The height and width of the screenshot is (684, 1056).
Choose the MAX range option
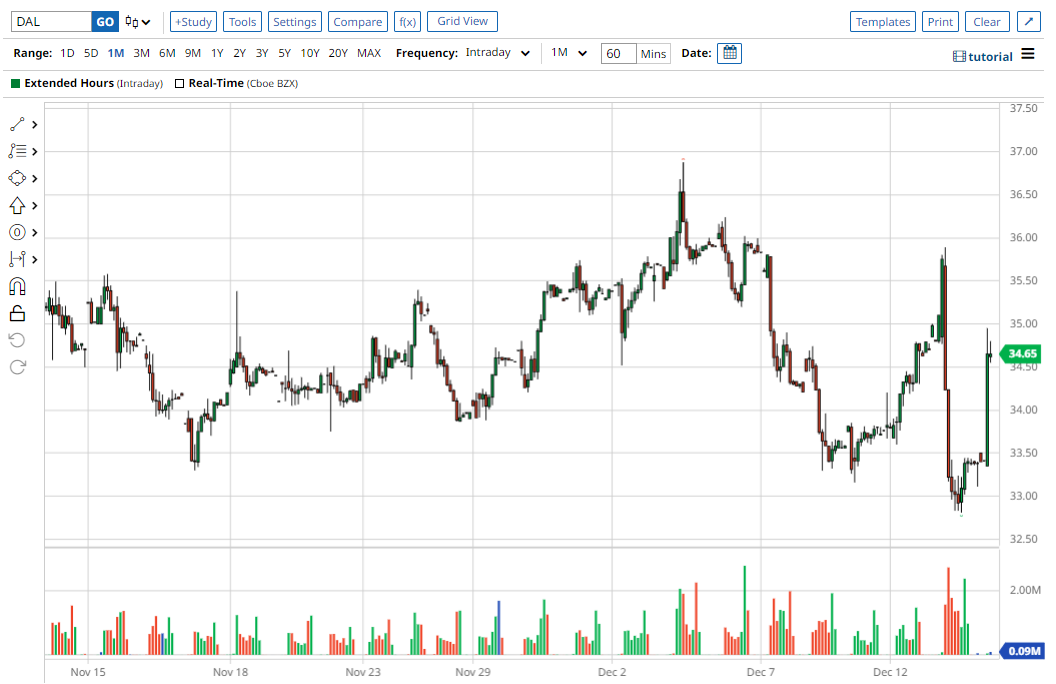coord(369,53)
